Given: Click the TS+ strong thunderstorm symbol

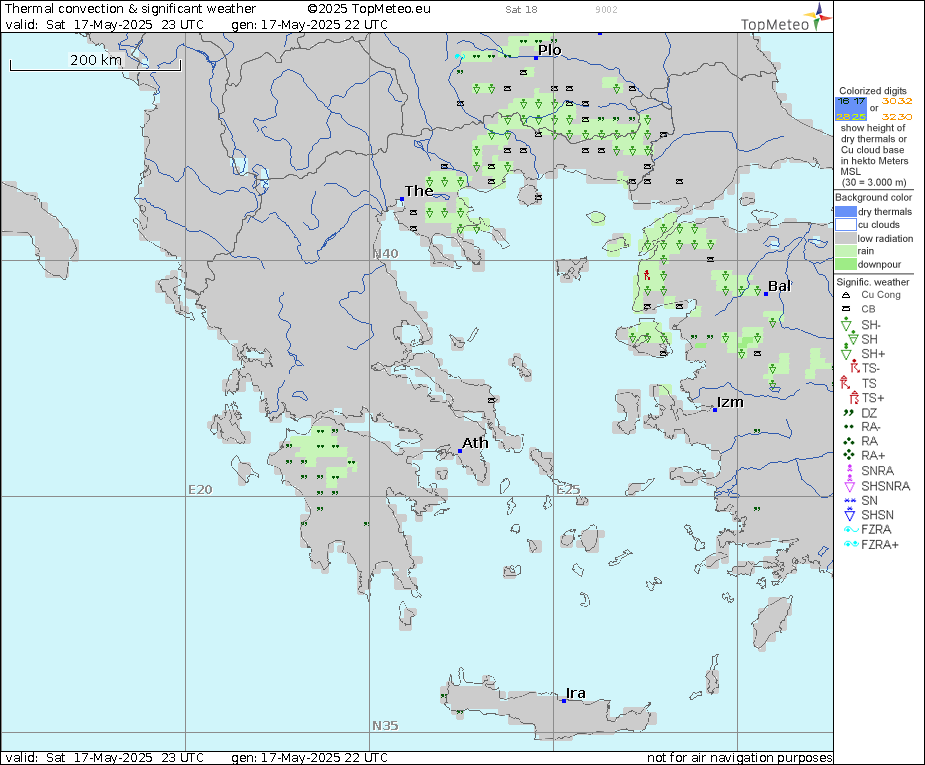Looking at the screenshot, I should 854,397.
